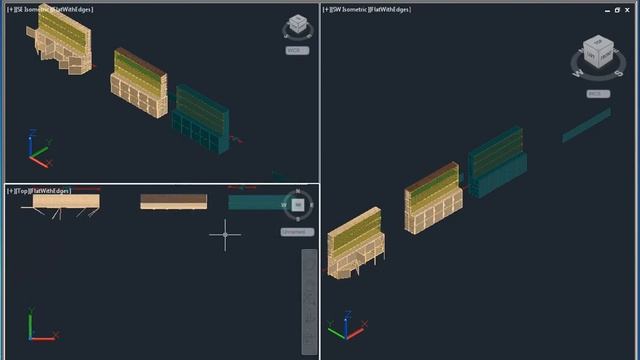
Task: Click the S compass letter in the SW Isometric viewport
Action: 619,73
